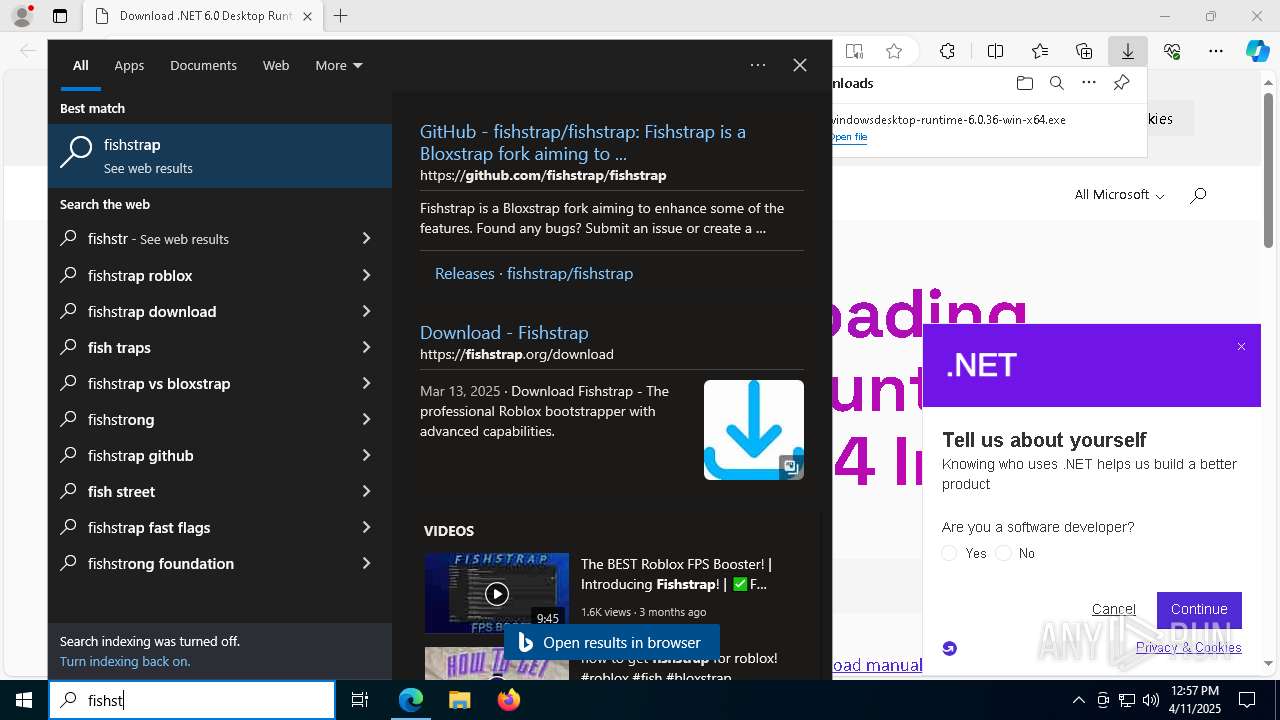Select Yes for software developer

[x=949, y=553]
